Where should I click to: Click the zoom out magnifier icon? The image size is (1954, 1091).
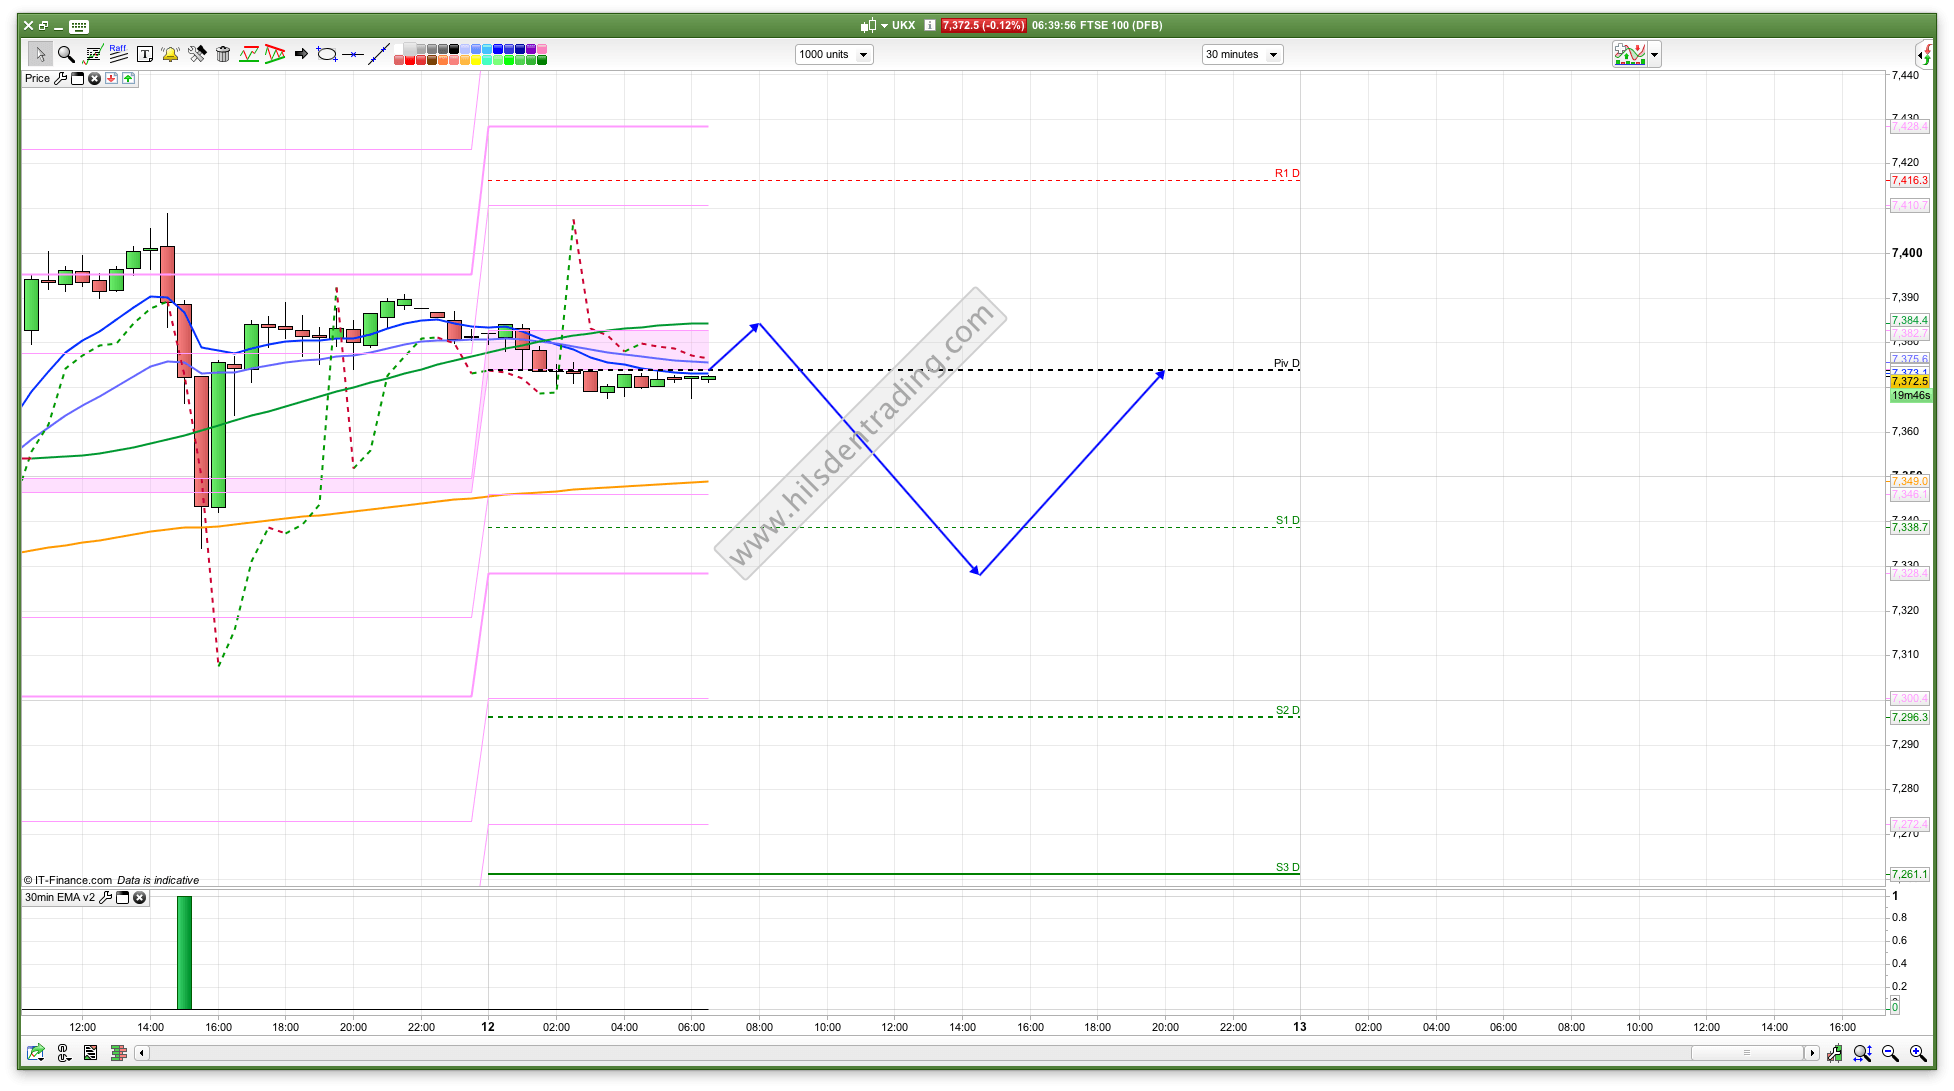pyautogui.click(x=1890, y=1053)
